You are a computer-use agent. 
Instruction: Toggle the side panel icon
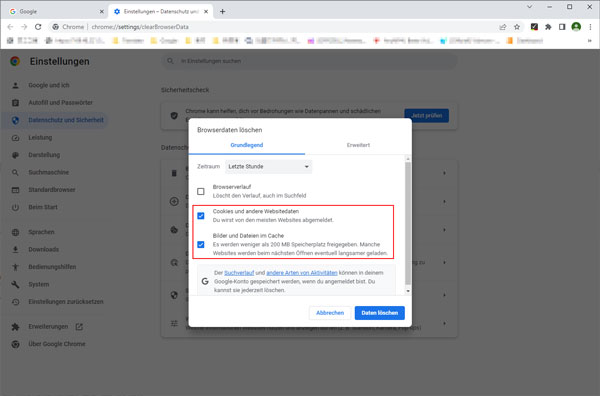pos(562,27)
